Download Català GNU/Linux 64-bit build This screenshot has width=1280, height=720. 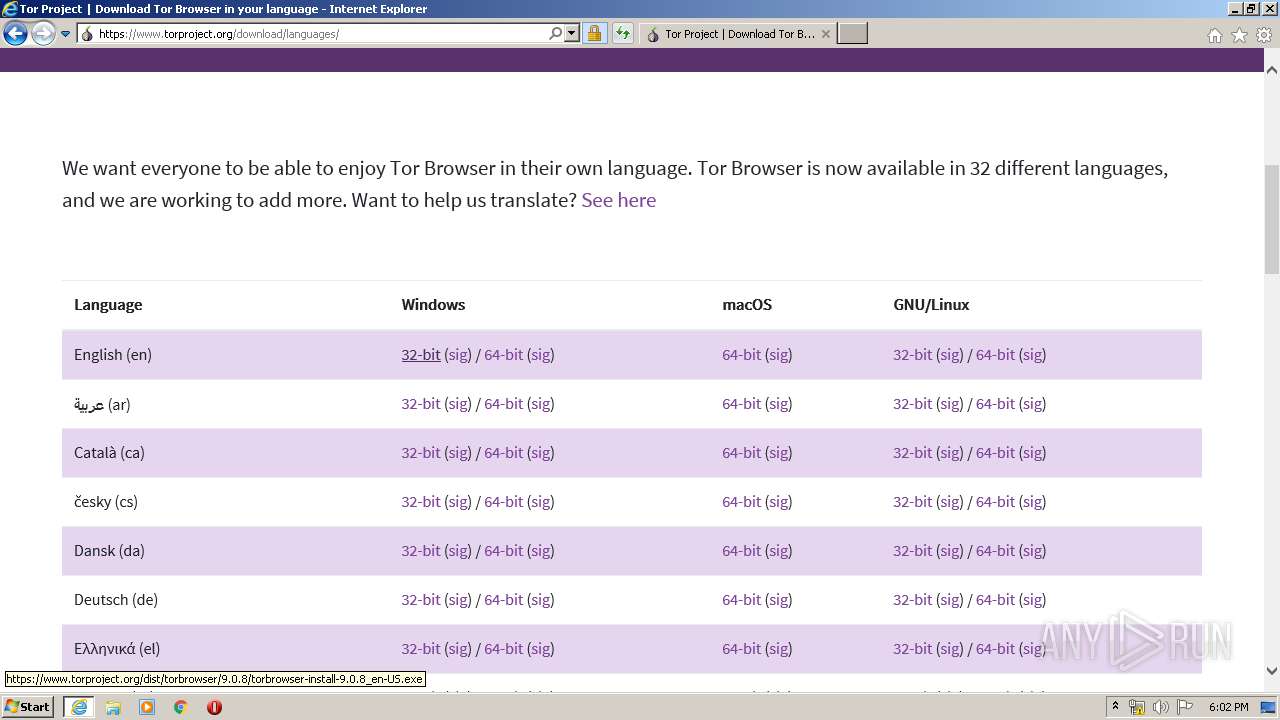[x=995, y=452]
